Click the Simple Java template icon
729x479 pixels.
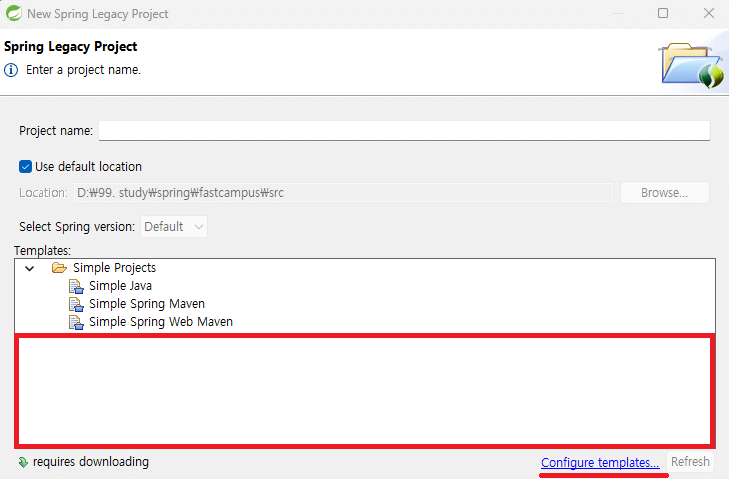click(76, 286)
